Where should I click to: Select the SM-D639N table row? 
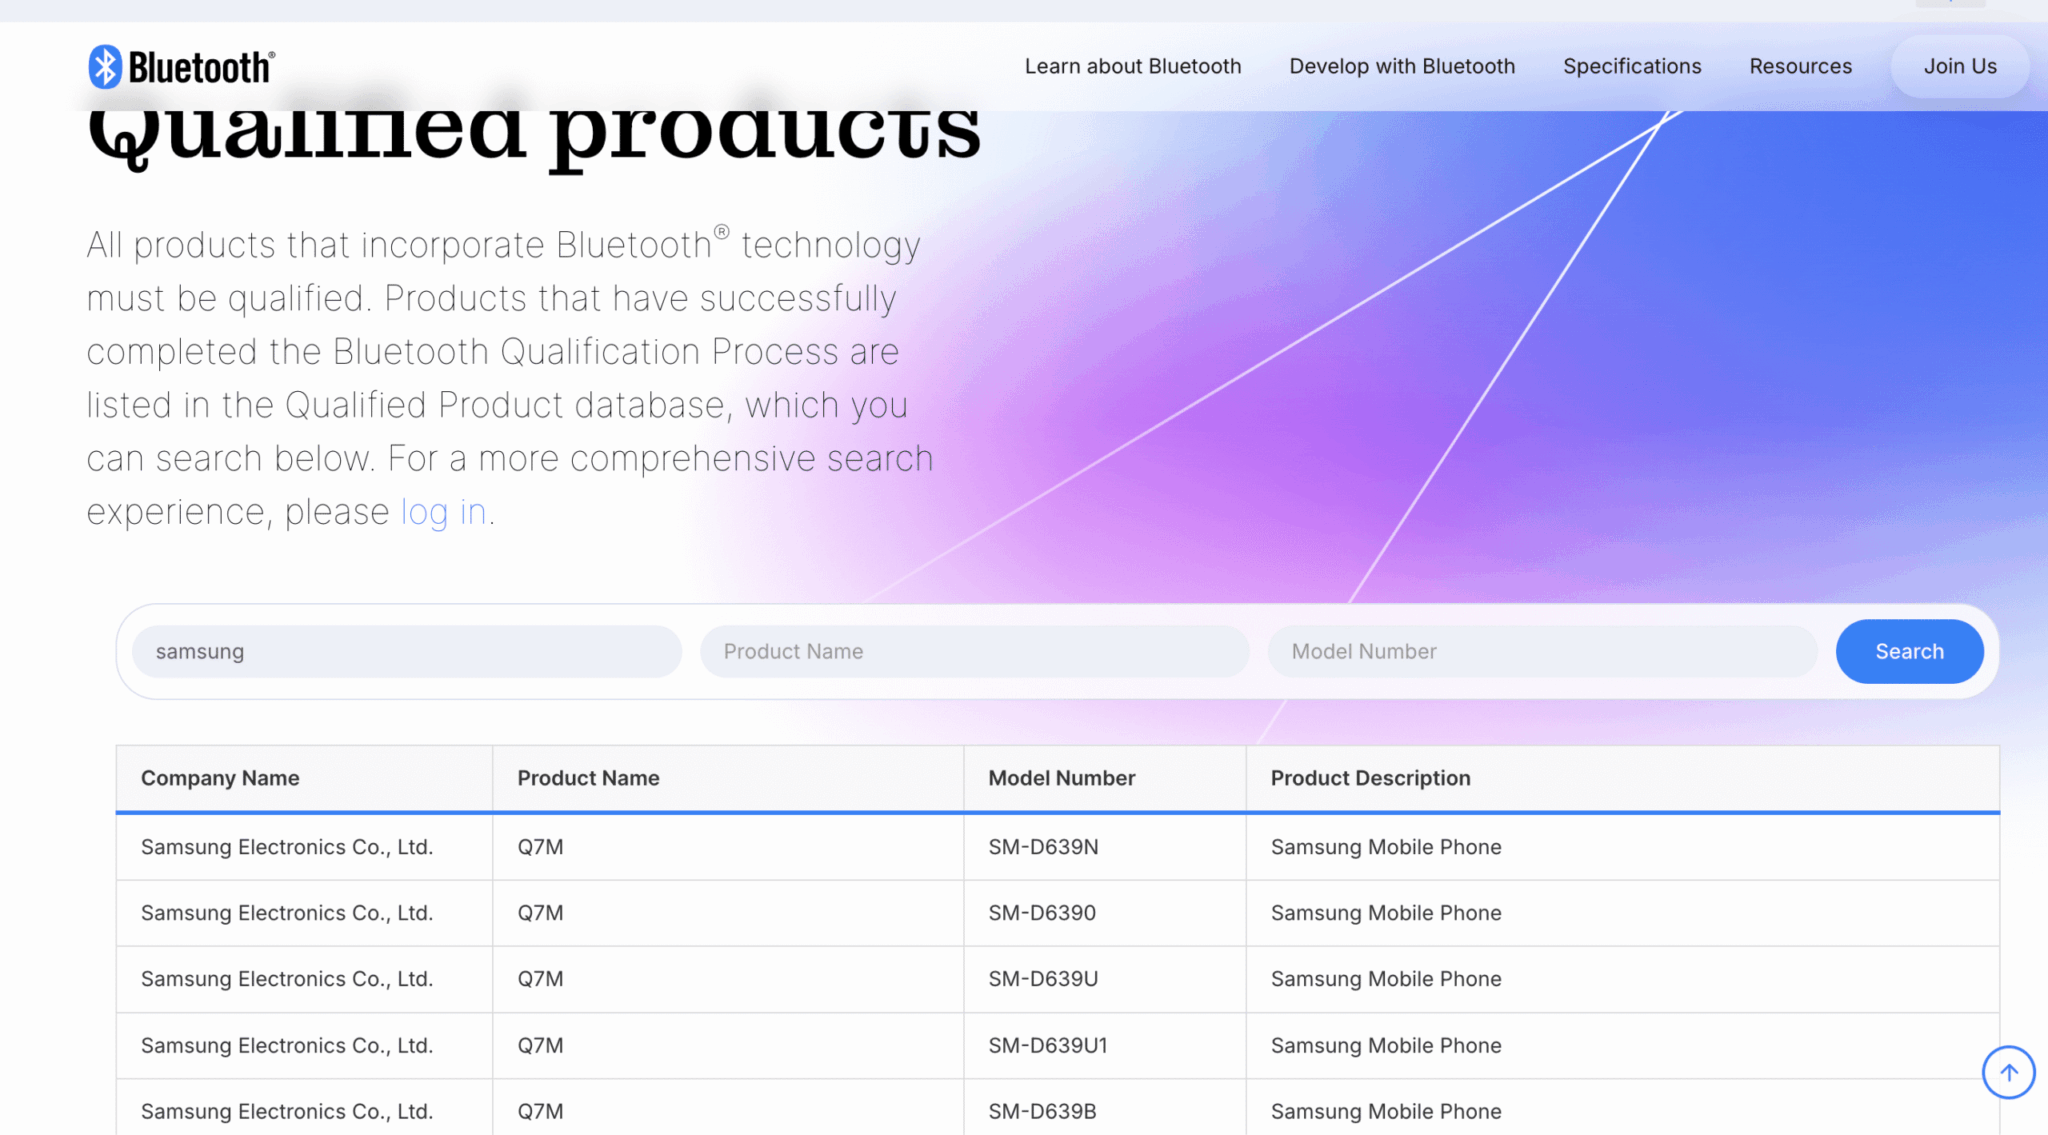pyautogui.click(x=1043, y=847)
